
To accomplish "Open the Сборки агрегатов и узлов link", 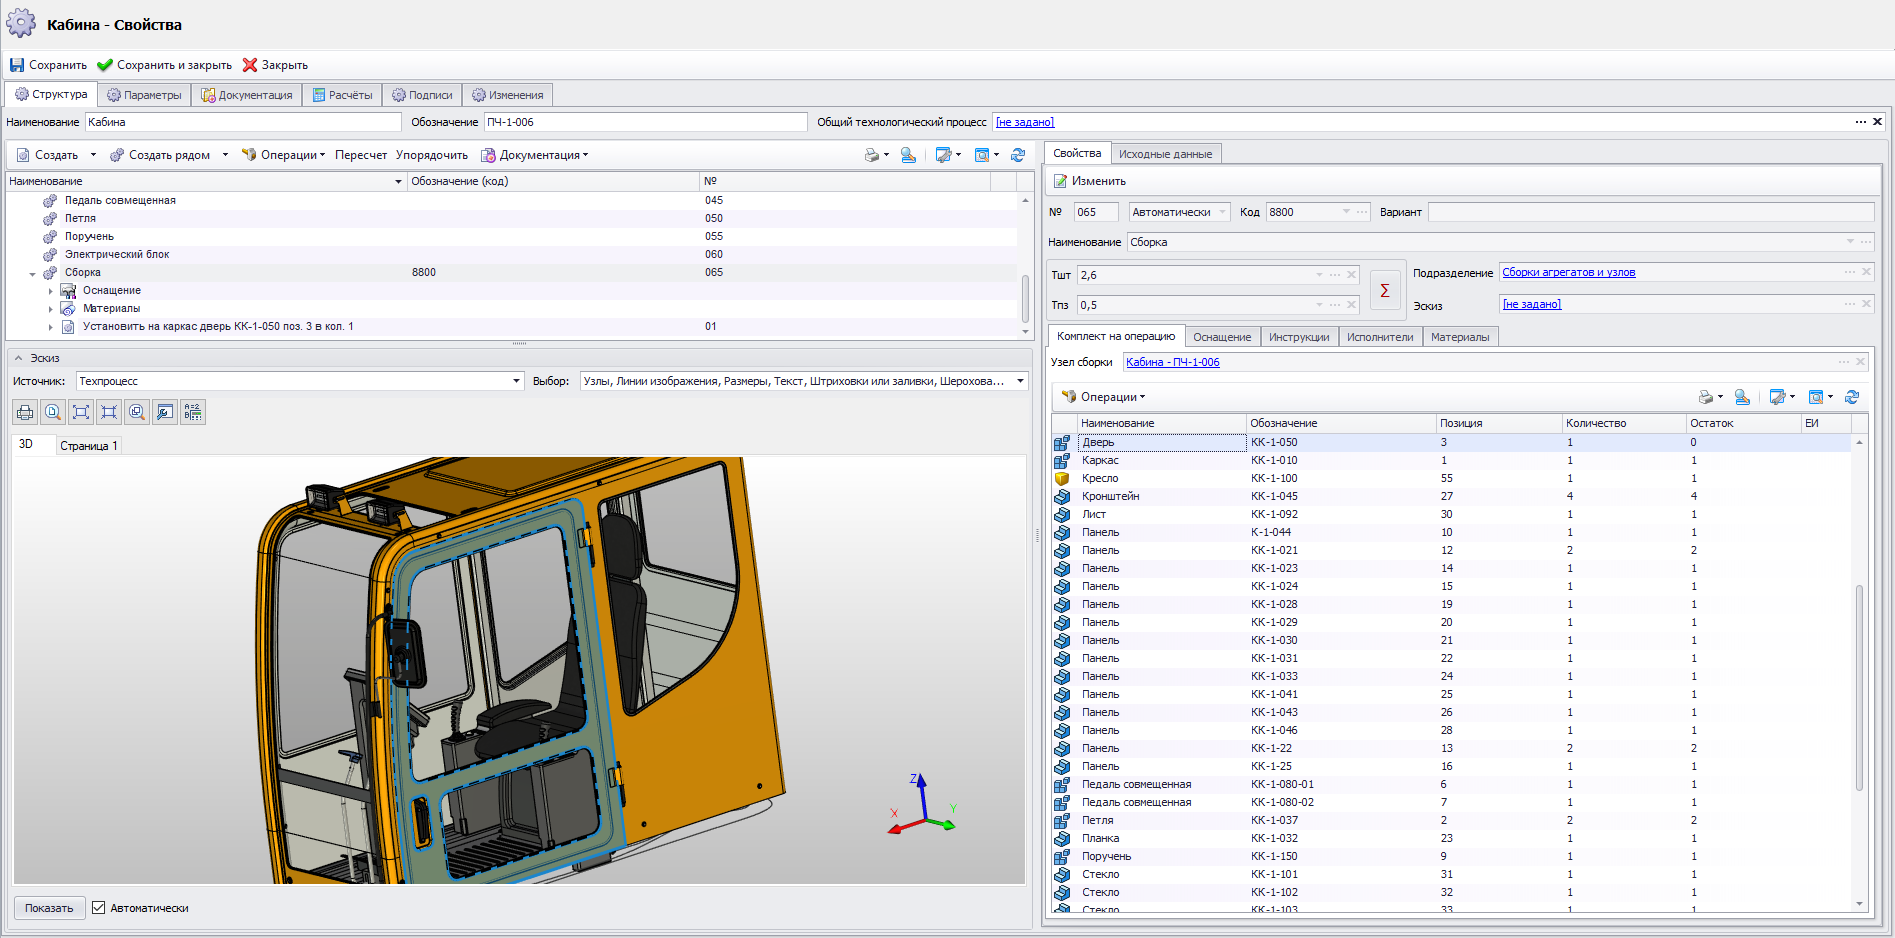I will [1568, 272].
